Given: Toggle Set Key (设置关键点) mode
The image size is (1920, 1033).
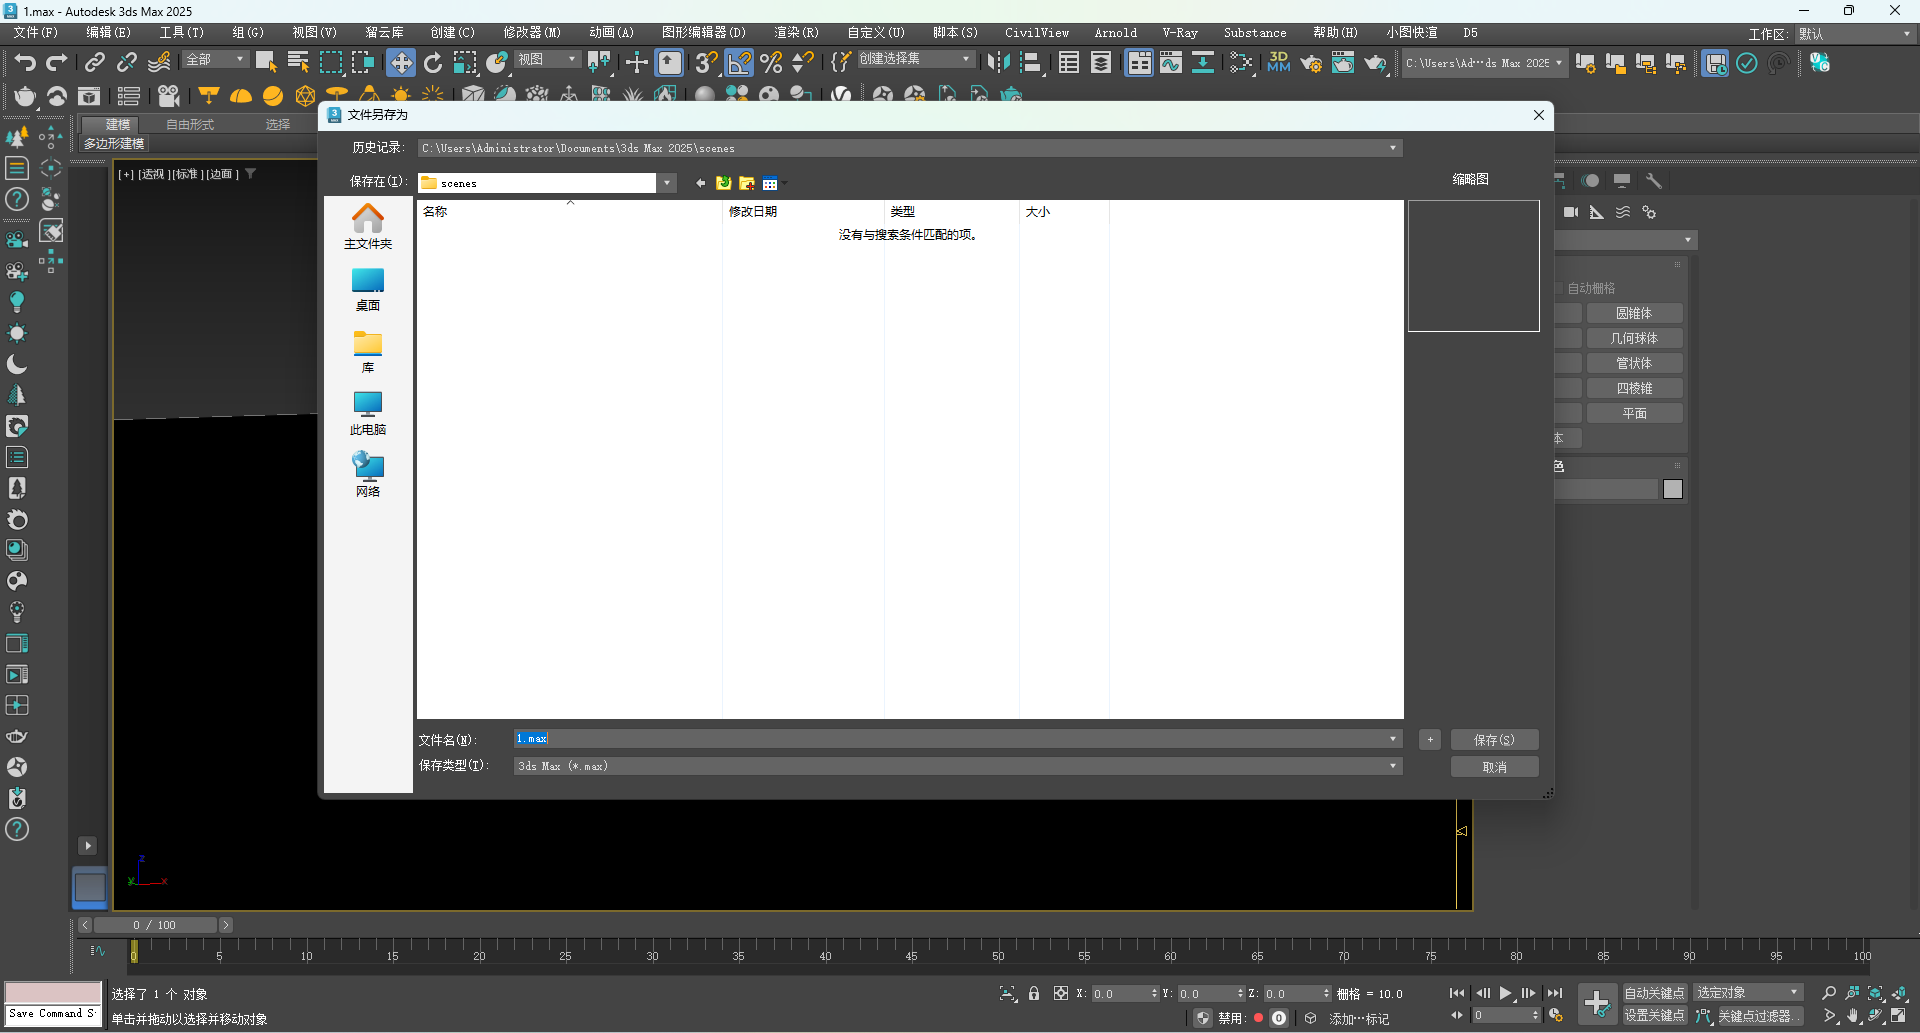Looking at the screenshot, I should [1654, 1016].
